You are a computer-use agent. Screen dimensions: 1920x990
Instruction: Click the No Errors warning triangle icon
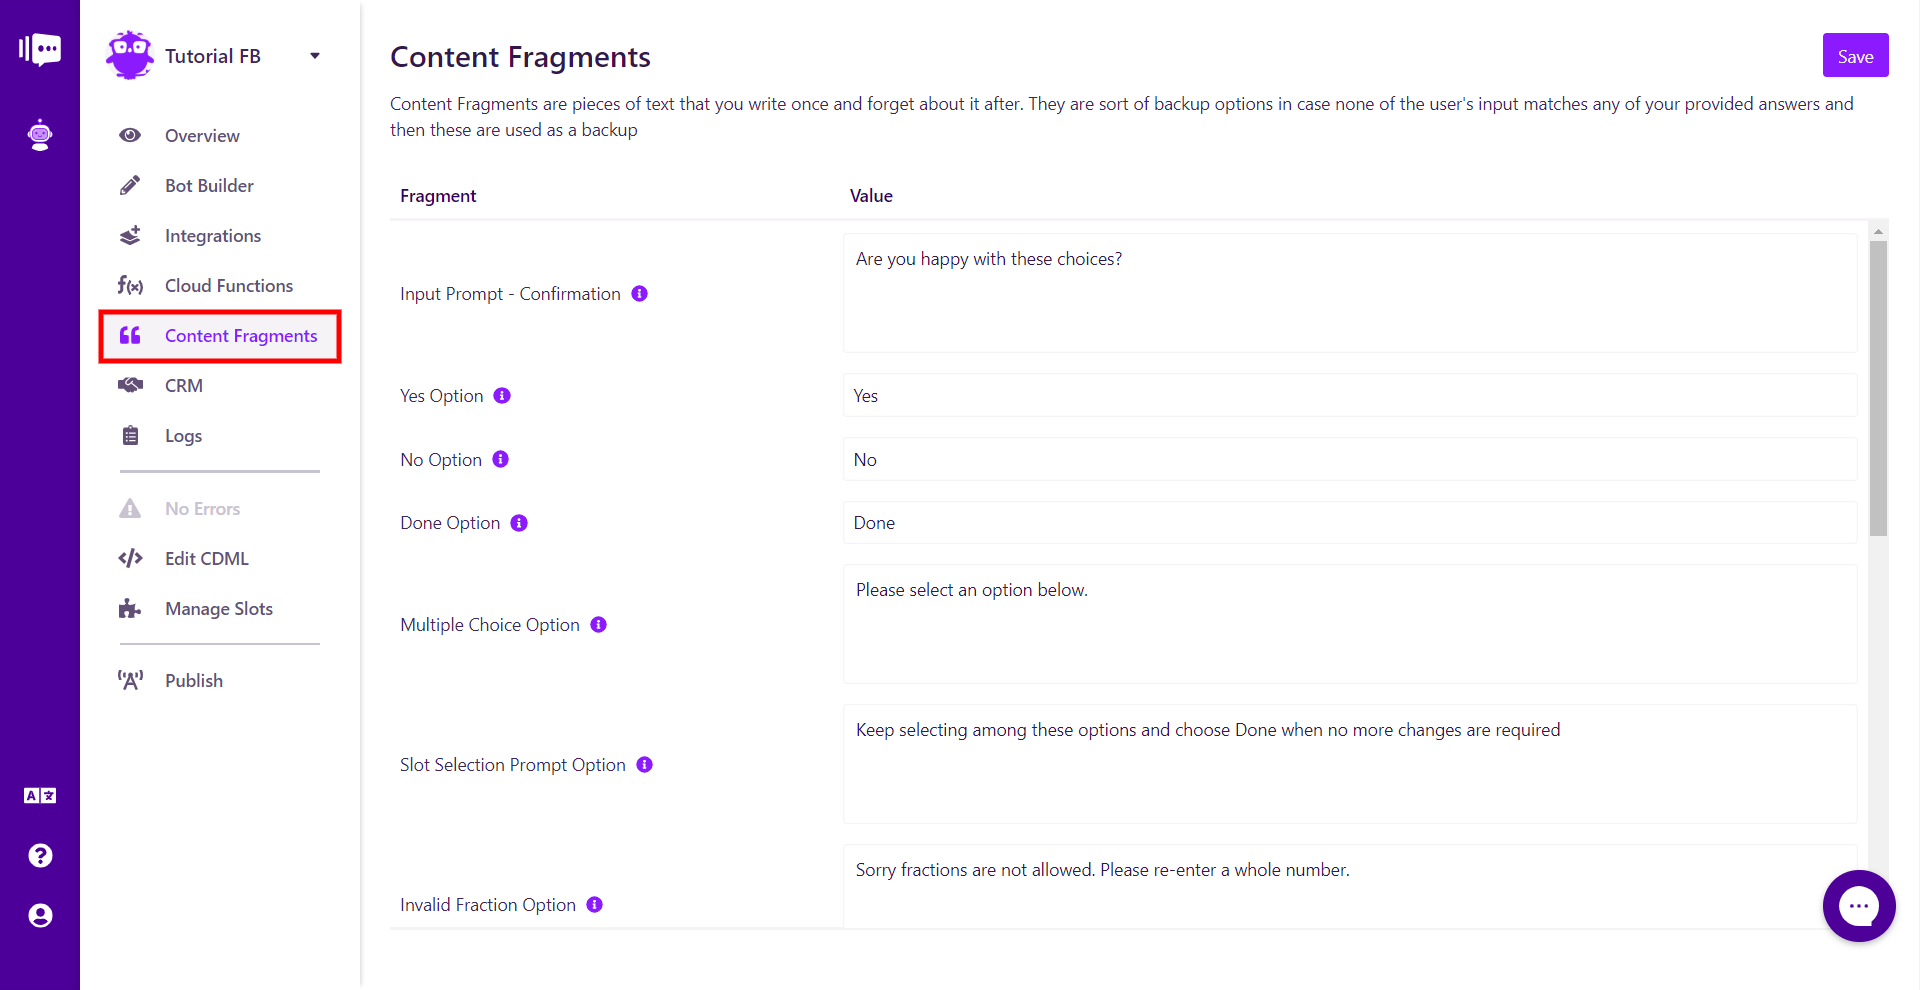(130, 509)
